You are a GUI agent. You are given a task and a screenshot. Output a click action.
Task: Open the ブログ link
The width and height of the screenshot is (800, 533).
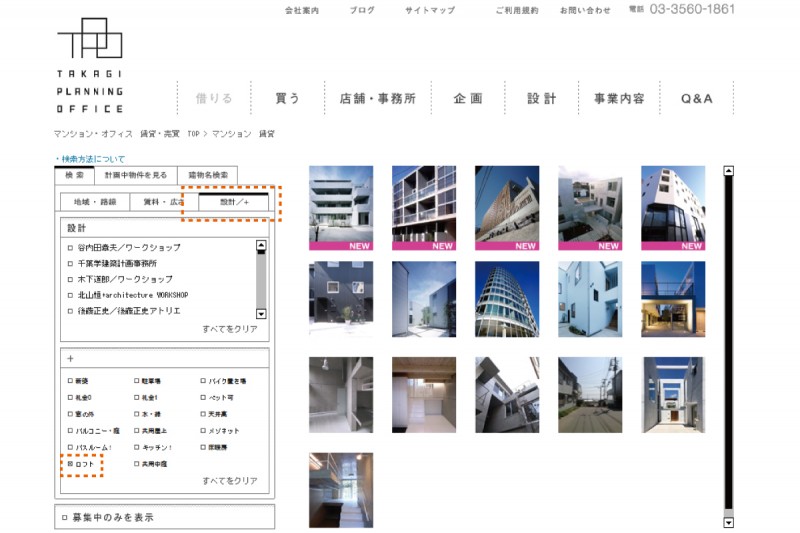(x=362, y=10)
